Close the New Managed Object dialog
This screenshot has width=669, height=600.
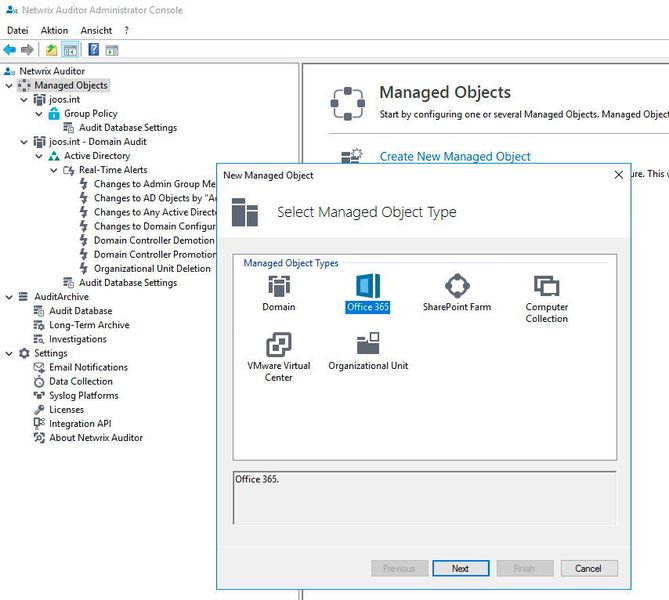pyautogui.click(x=619, y=175)
